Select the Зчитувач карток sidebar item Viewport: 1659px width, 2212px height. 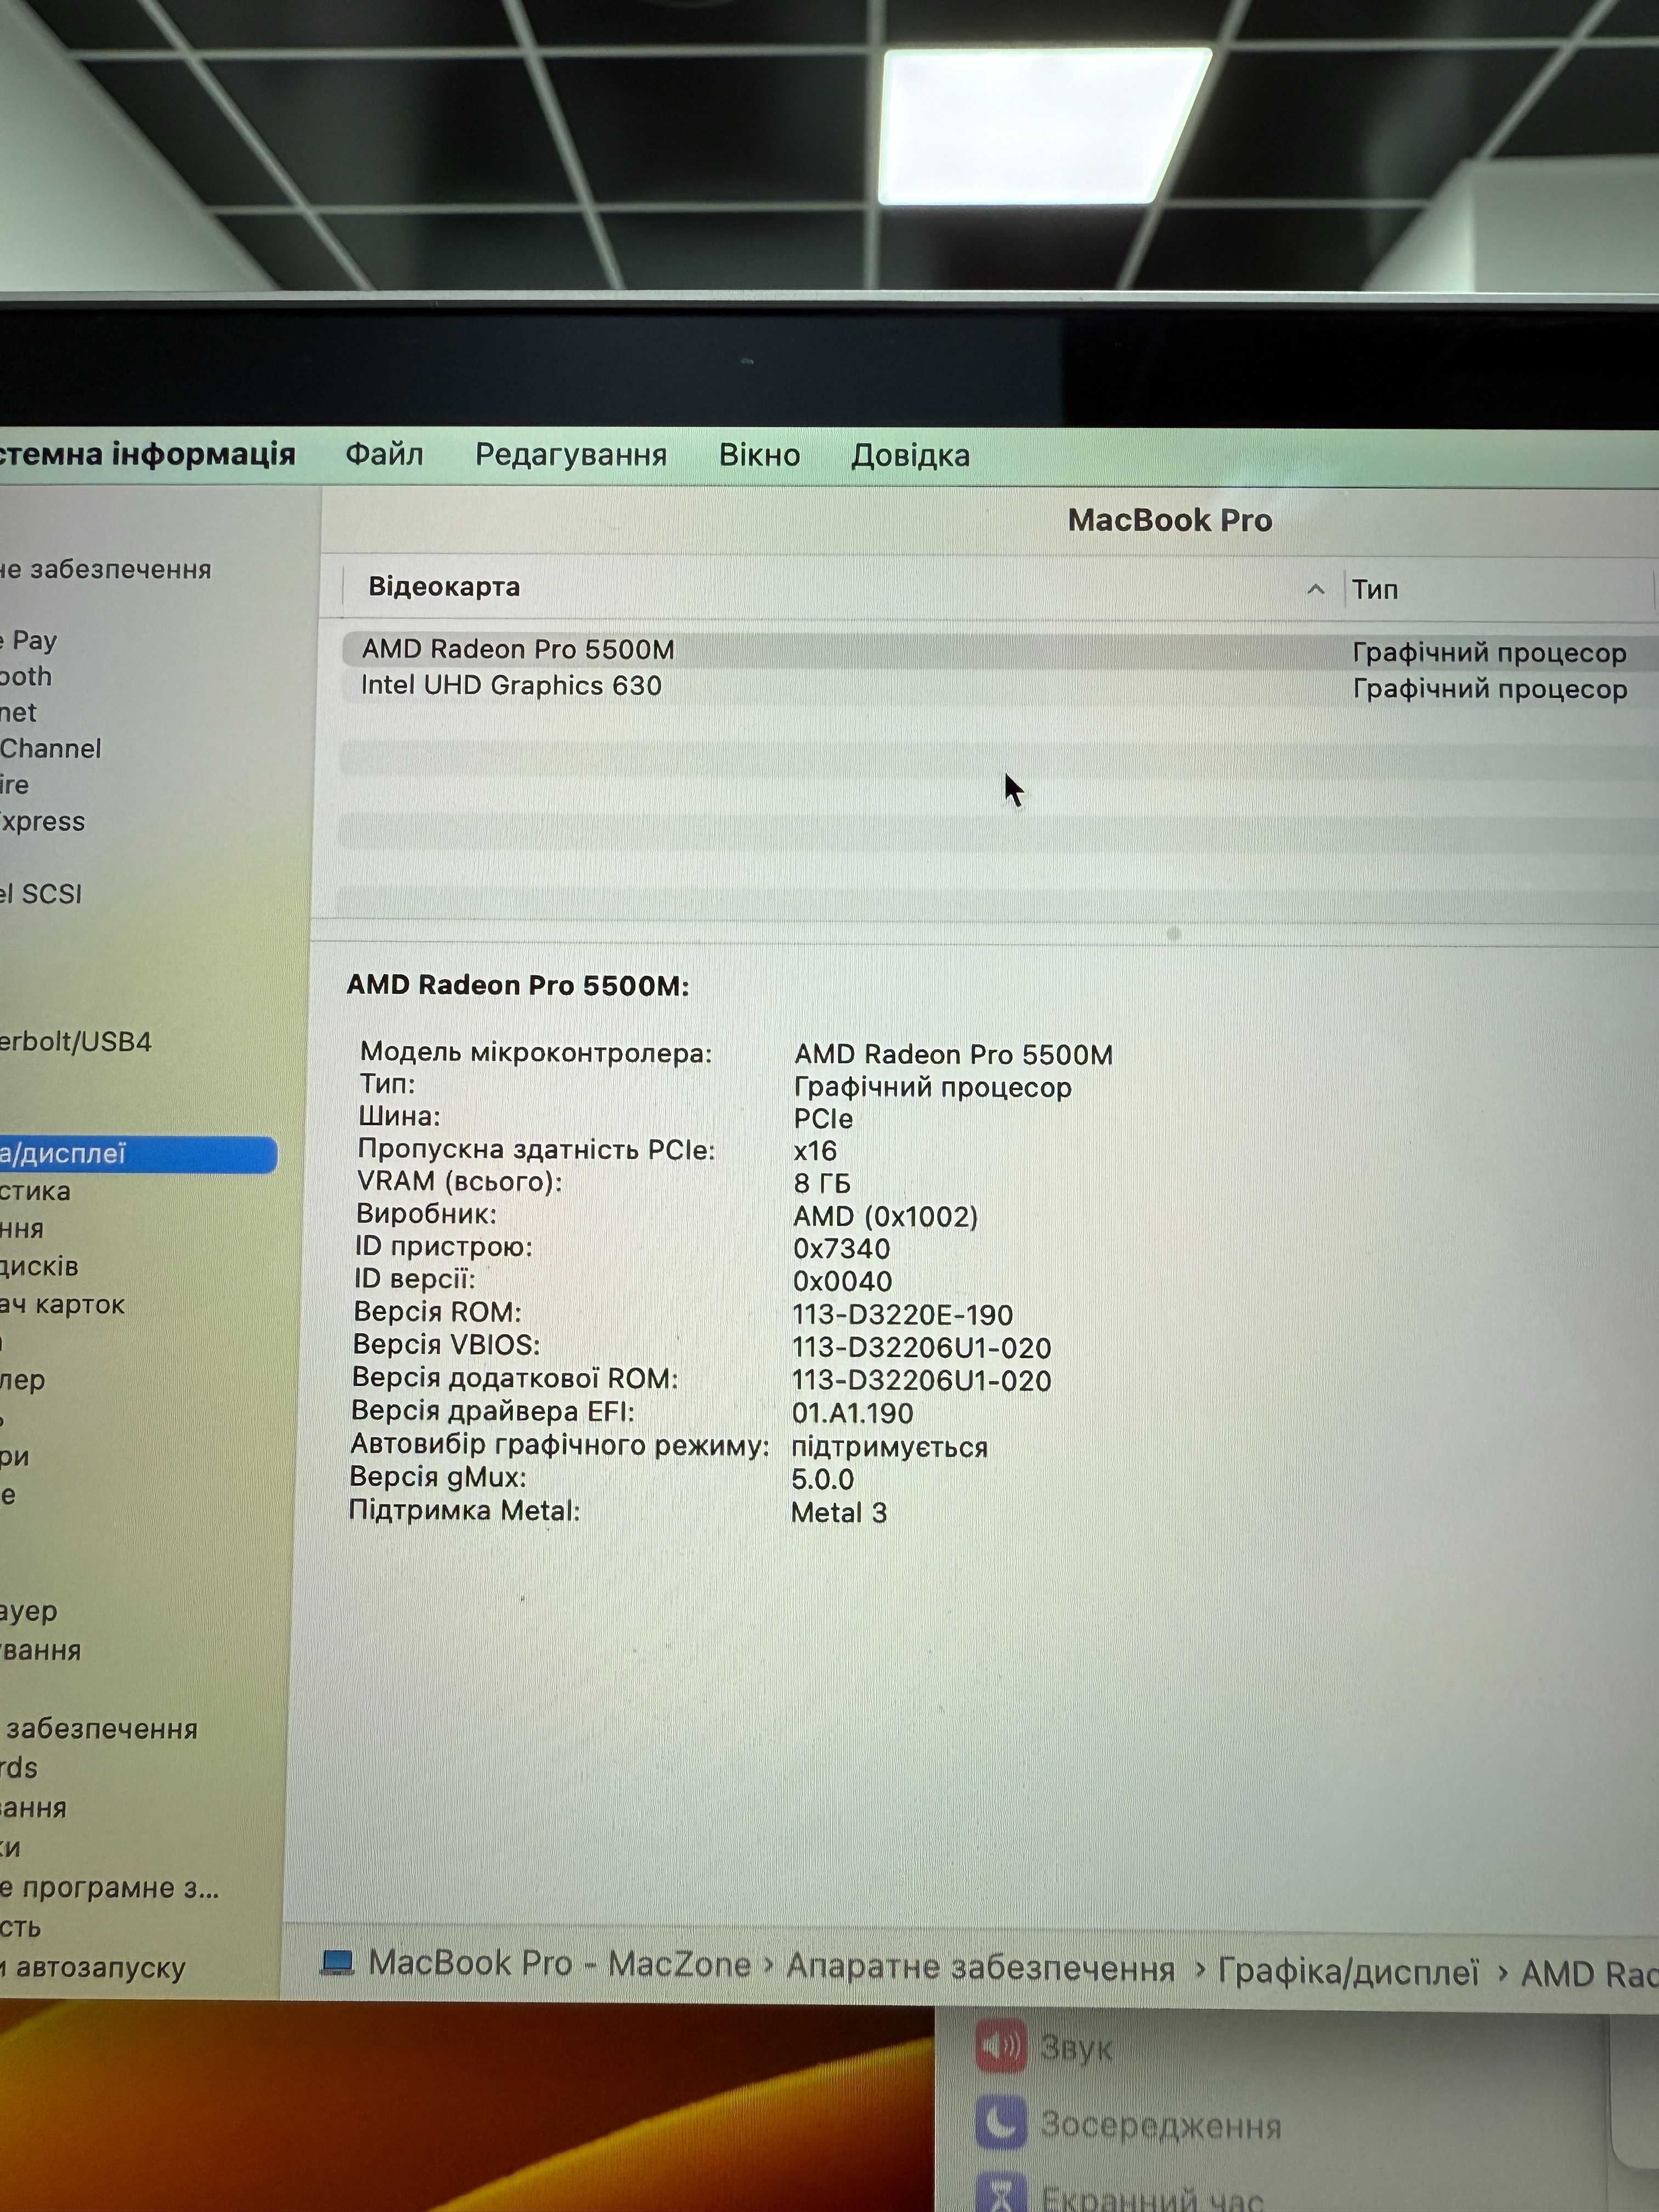pyautogui.click(x=63, y=1305)
